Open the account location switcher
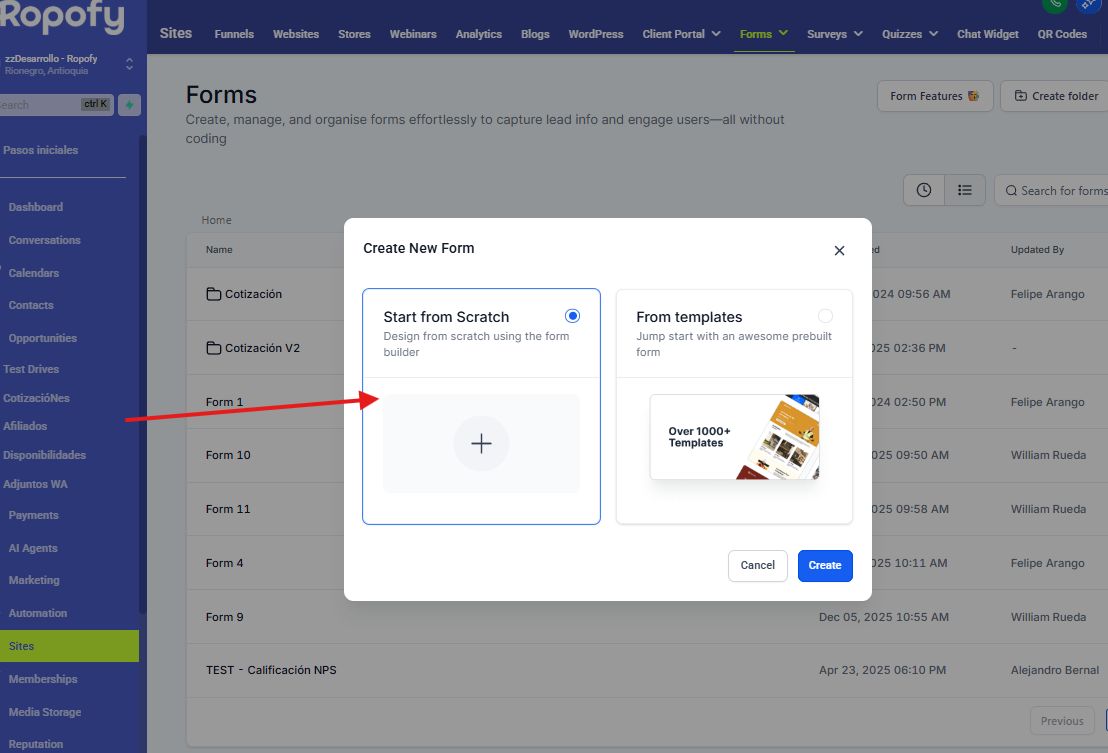Viewport: 1108px width, 753px height. pos(129,64)
